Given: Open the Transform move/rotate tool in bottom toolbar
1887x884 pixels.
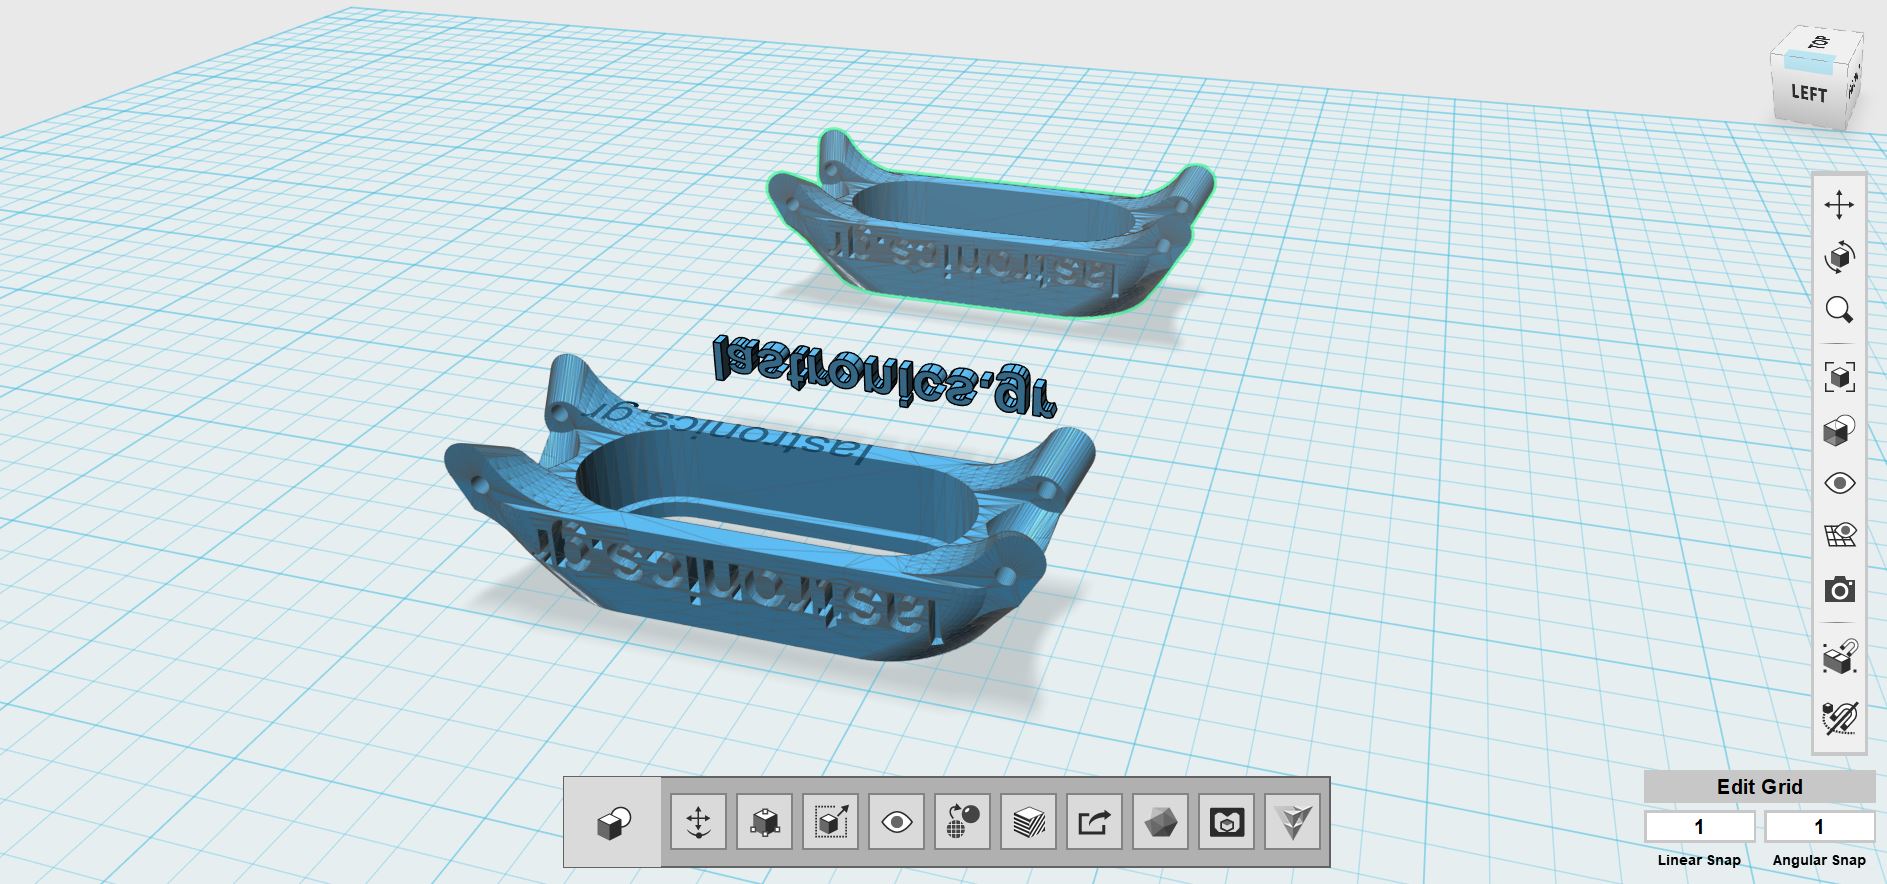Looking at the screenshot, I should click(x=698, y=822).
